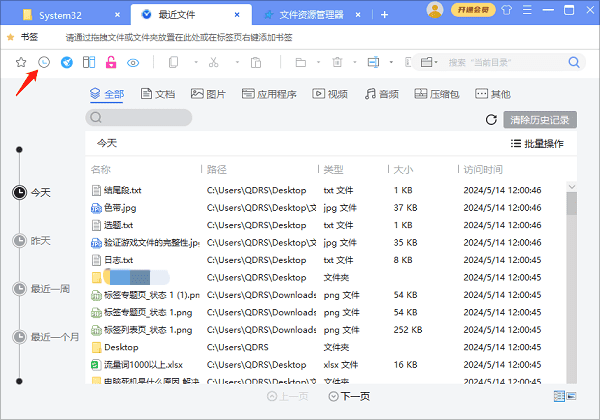Open the hamburger main menu

[x=527, y=10]
